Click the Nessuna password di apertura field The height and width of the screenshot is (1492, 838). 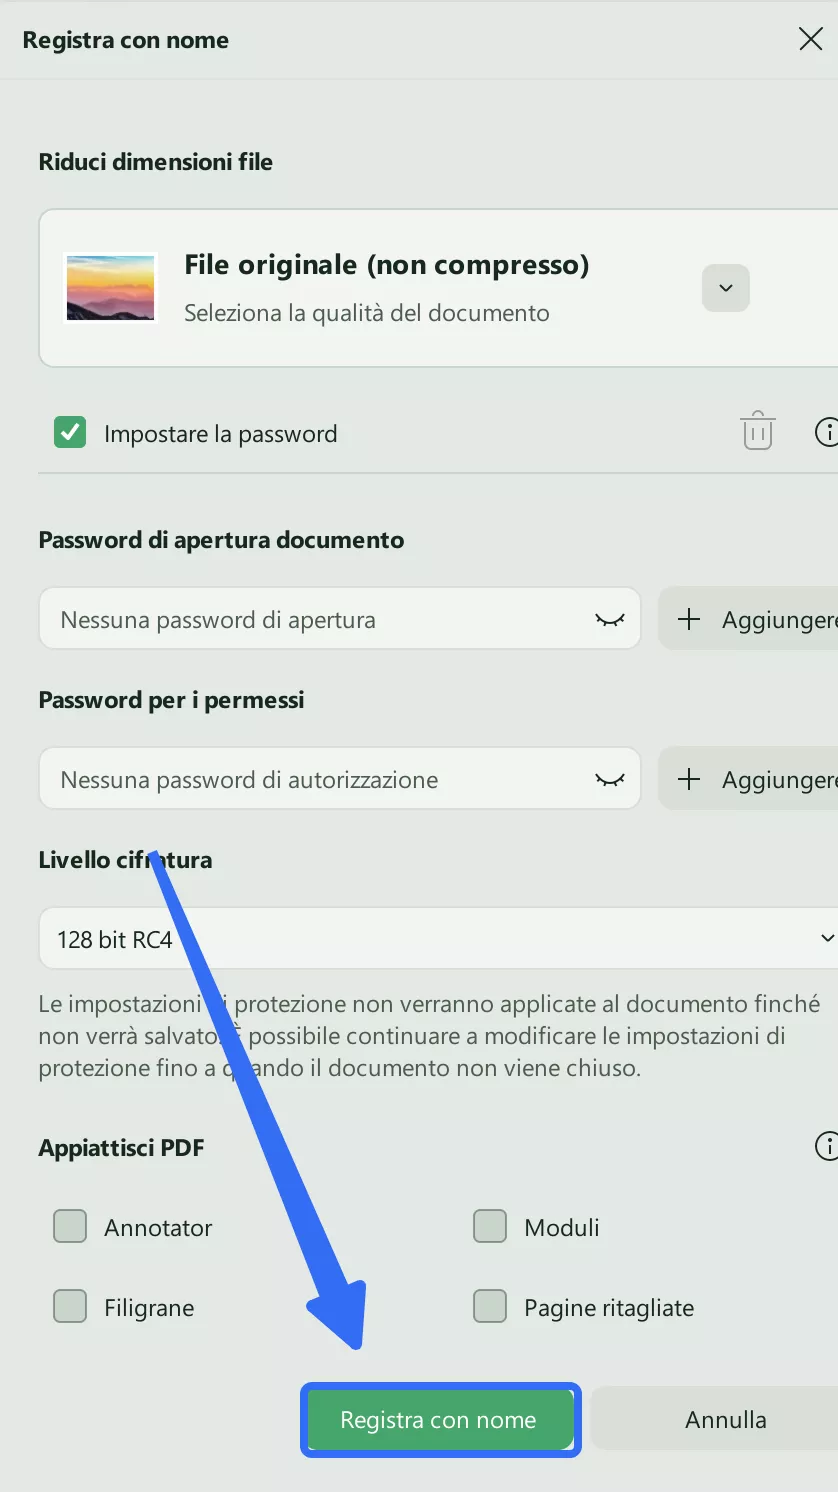coord(300,618)
